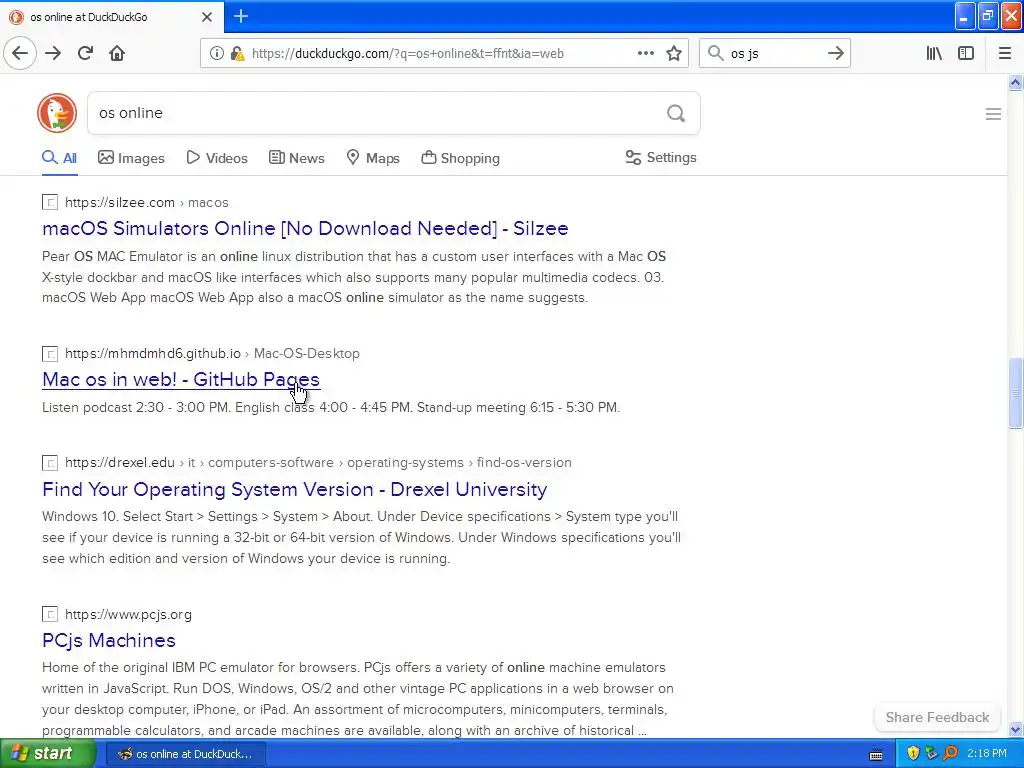Click the https://www.pcjs.org URL text

point(129,615)
